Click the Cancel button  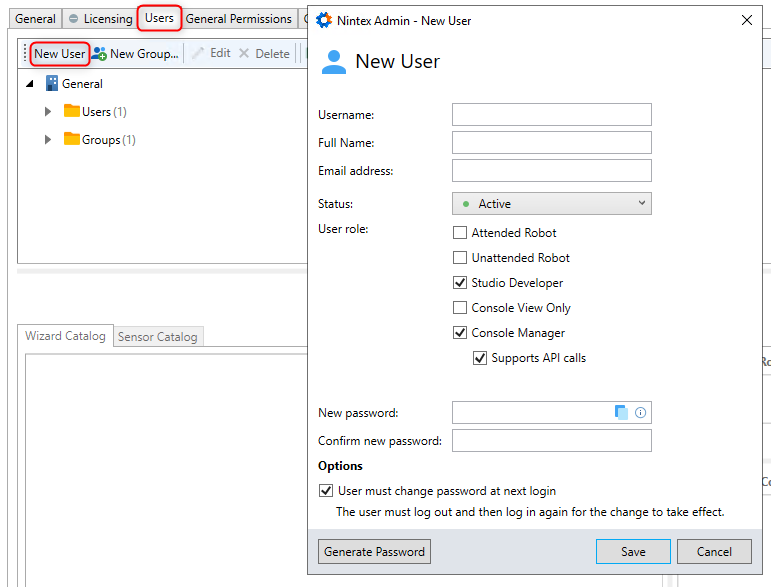click(714, 552)
